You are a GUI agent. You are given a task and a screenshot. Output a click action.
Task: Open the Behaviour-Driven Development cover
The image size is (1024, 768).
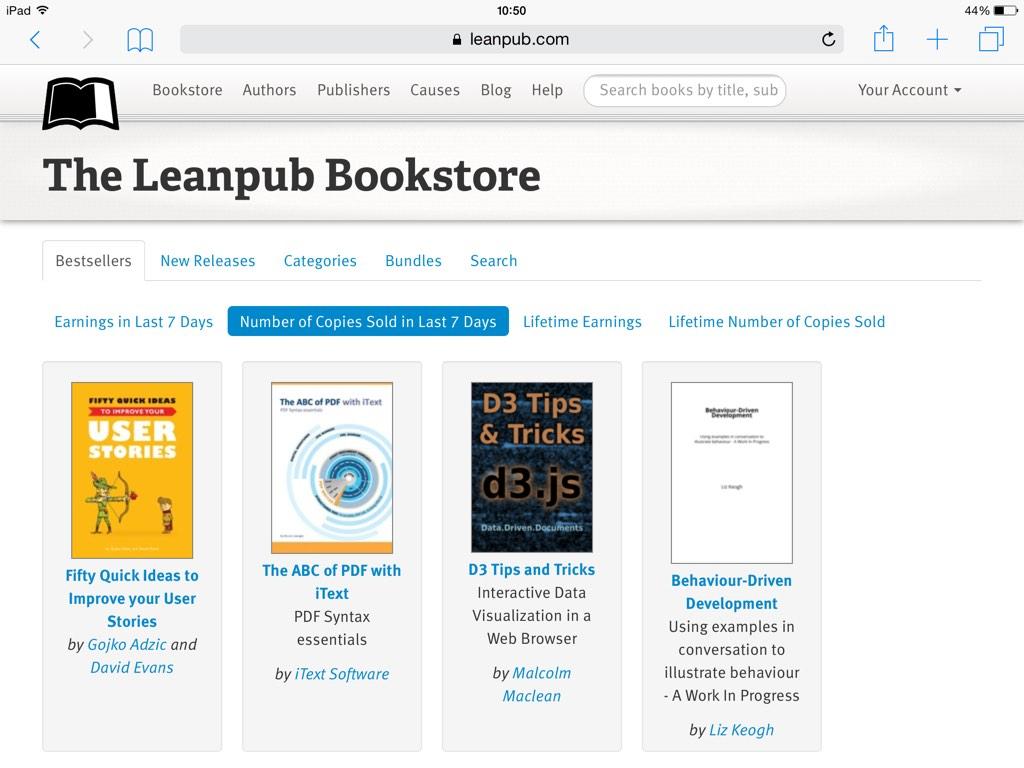[731, 473]
